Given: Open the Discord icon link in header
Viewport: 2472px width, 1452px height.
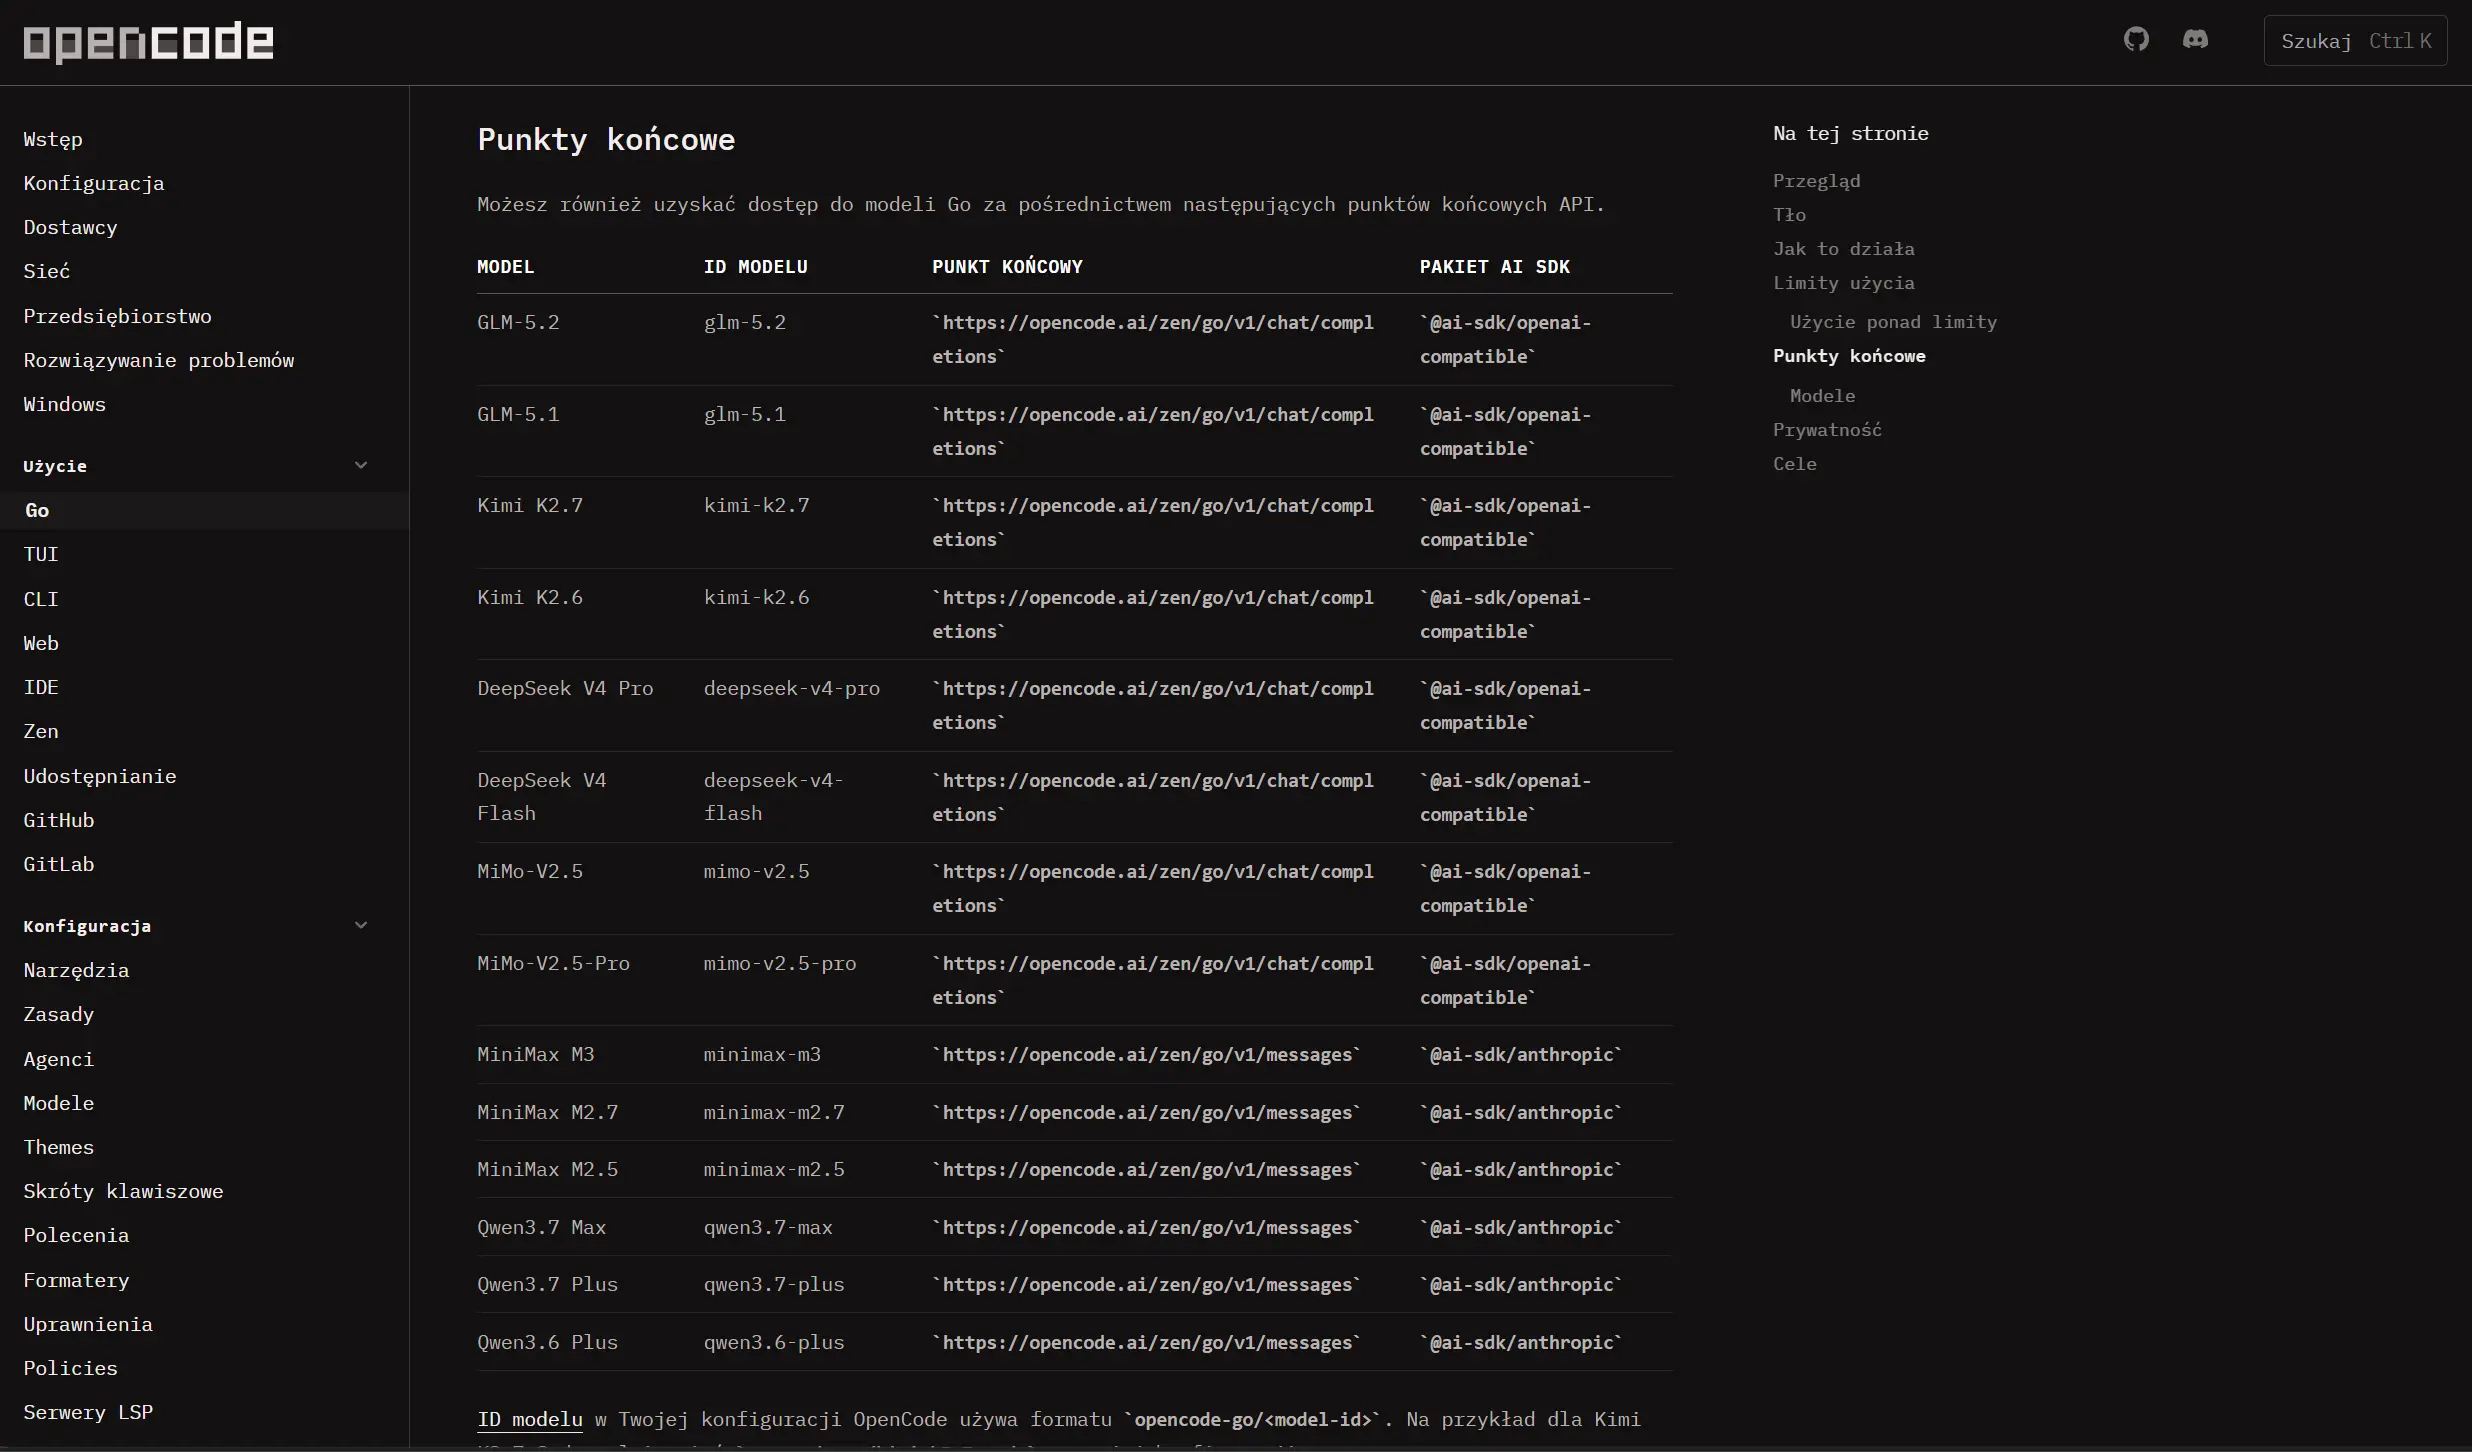Looking at the screenshot, I should tap(2195, 39).
